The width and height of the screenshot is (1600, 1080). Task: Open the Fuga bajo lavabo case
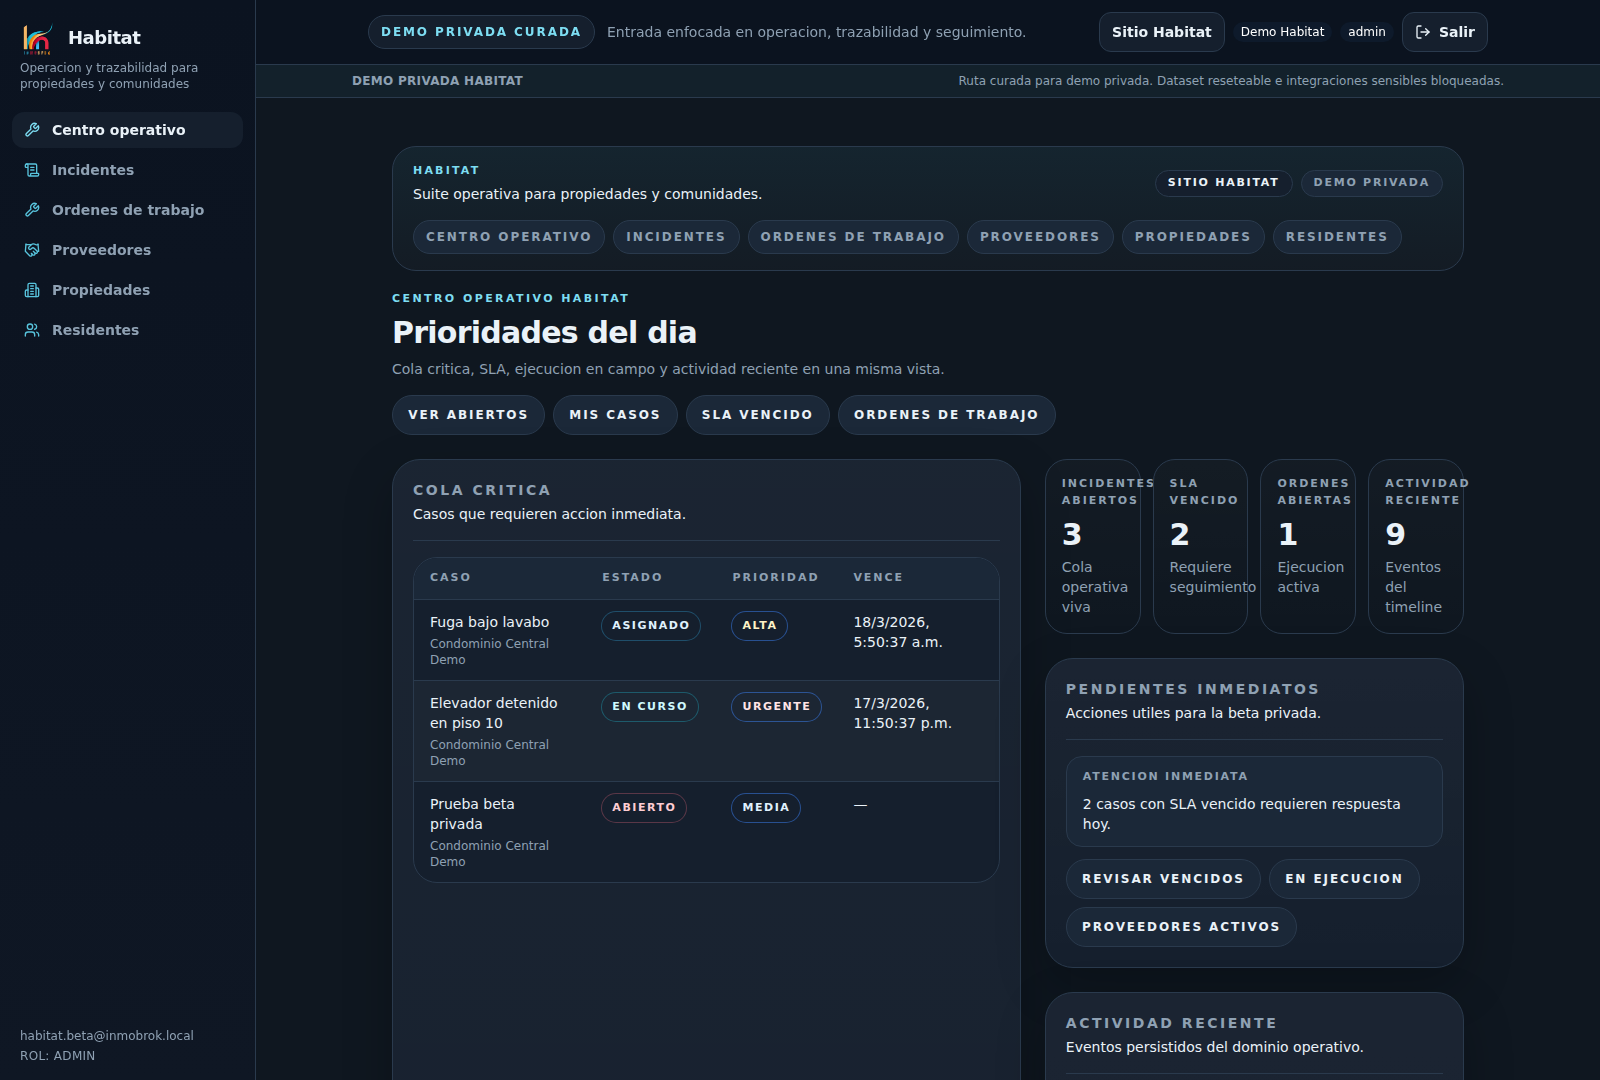tap(489, 622)
